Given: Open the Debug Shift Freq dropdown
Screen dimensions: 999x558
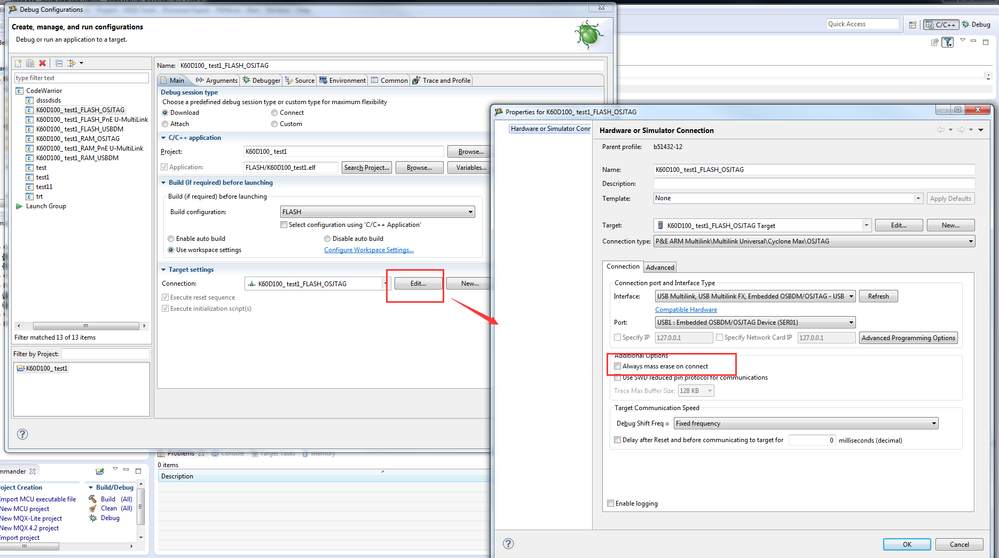Looking at the screenshot, I should pyautogui.click(x=806, y=424).
